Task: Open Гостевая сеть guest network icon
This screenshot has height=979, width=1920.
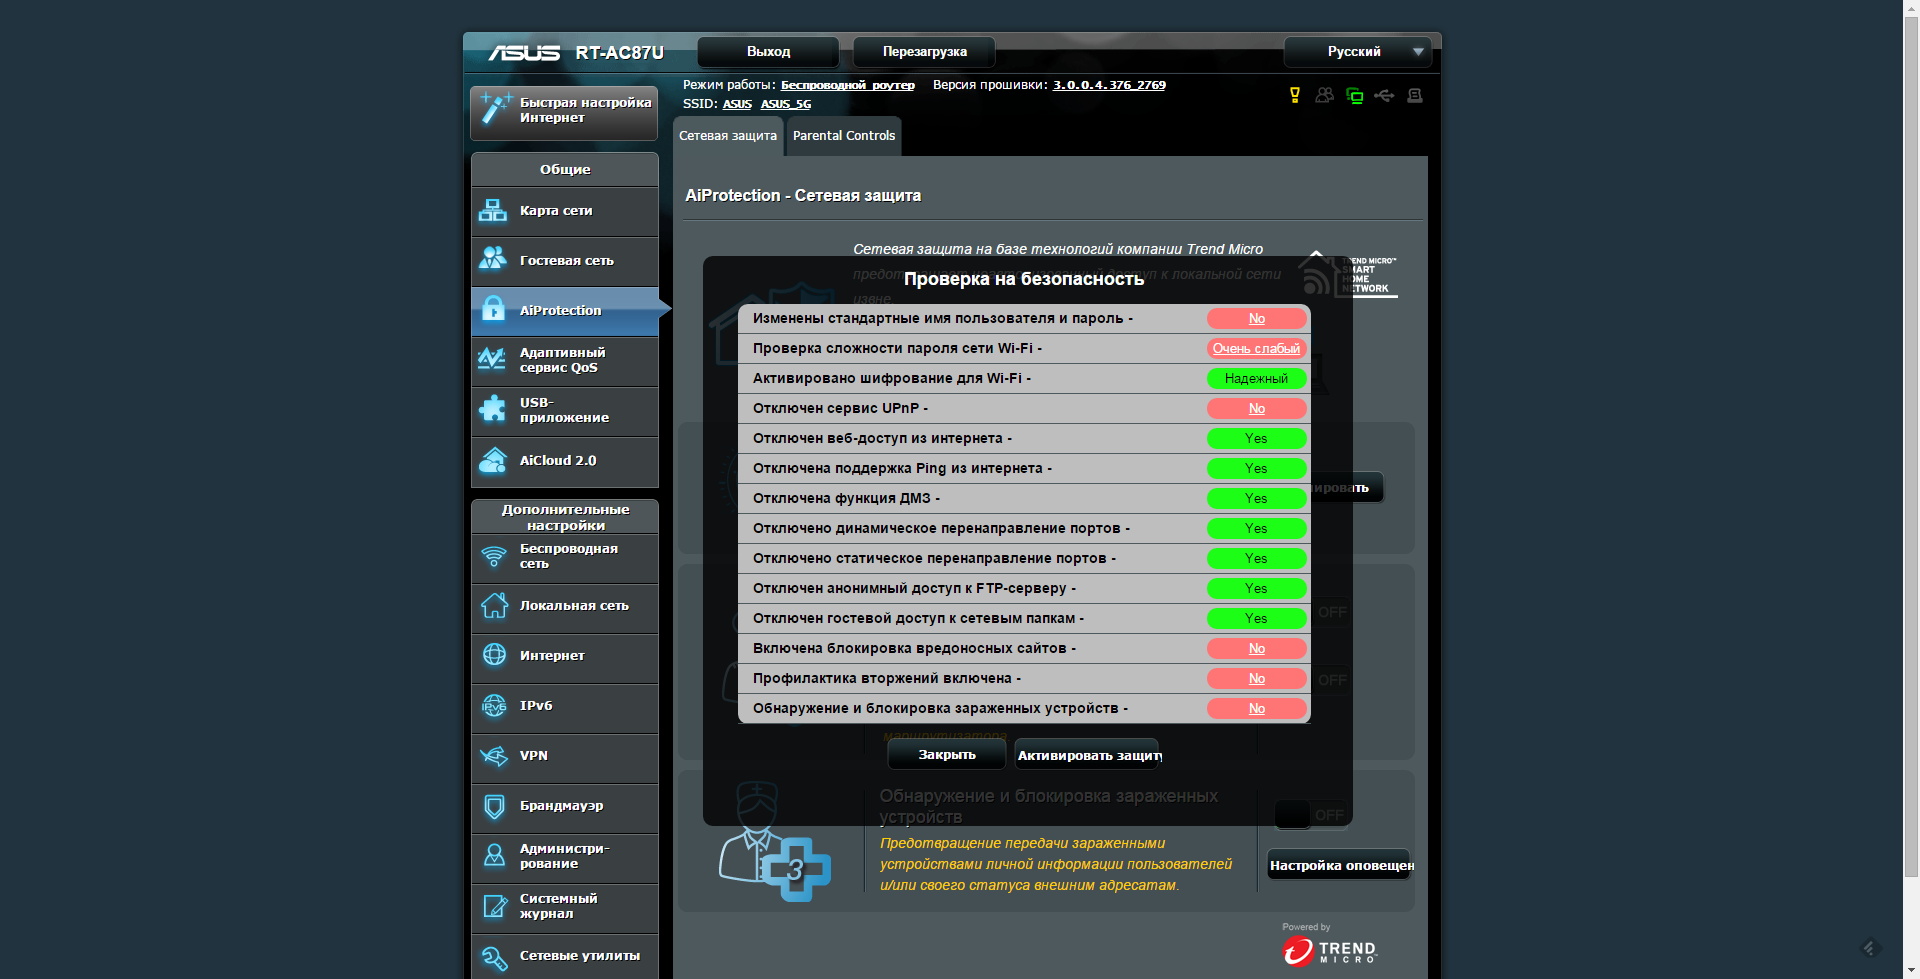Action: pos(493,259)
